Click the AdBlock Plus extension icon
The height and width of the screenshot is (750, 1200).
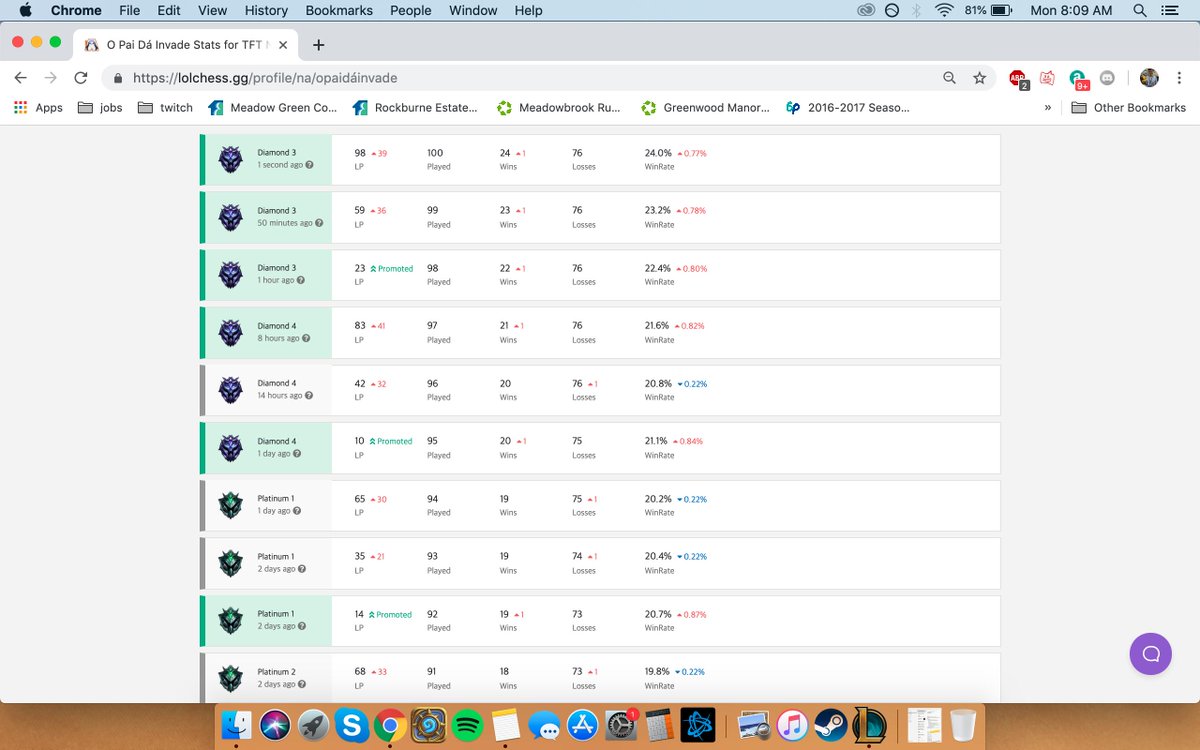(1018, 78)
